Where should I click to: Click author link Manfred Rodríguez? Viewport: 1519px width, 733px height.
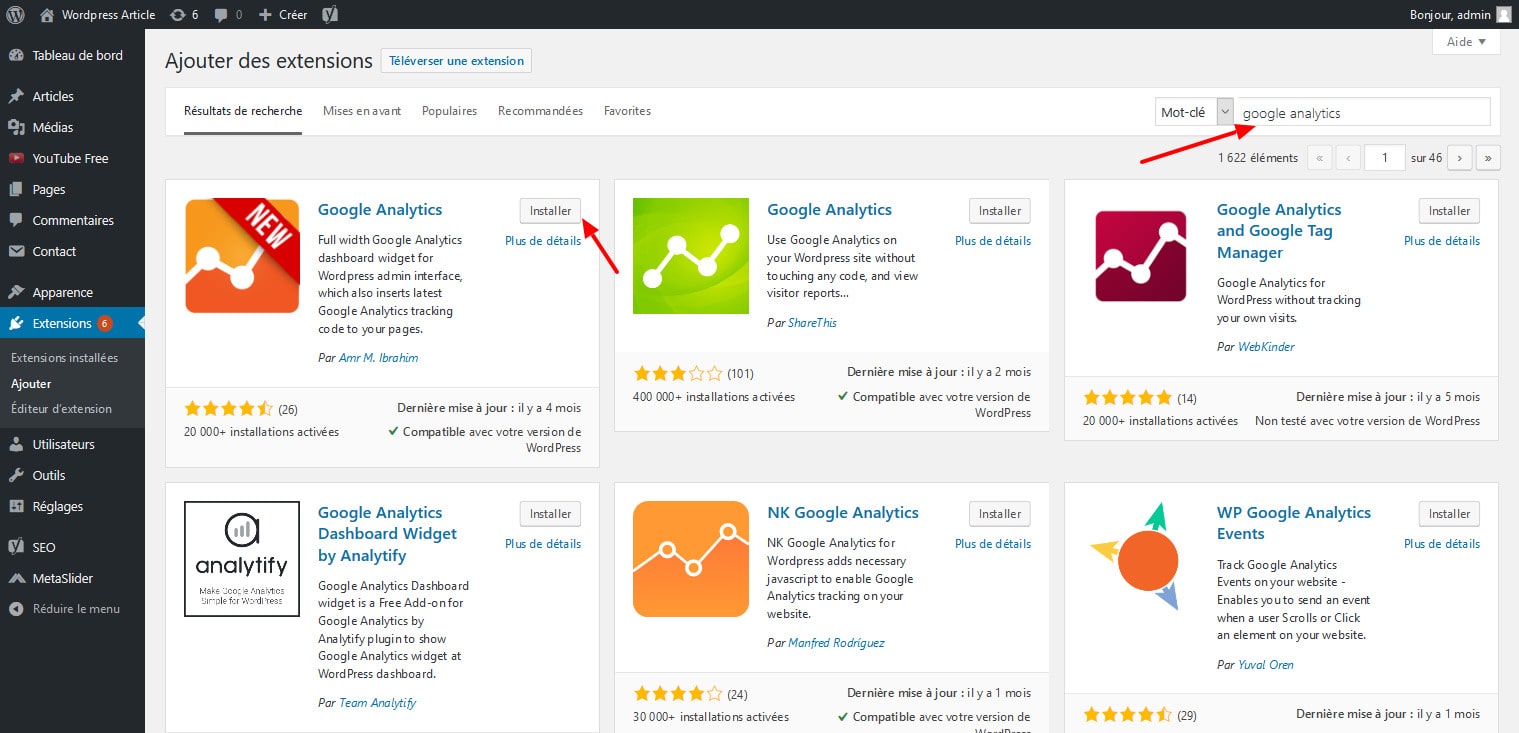coord(836,643)
